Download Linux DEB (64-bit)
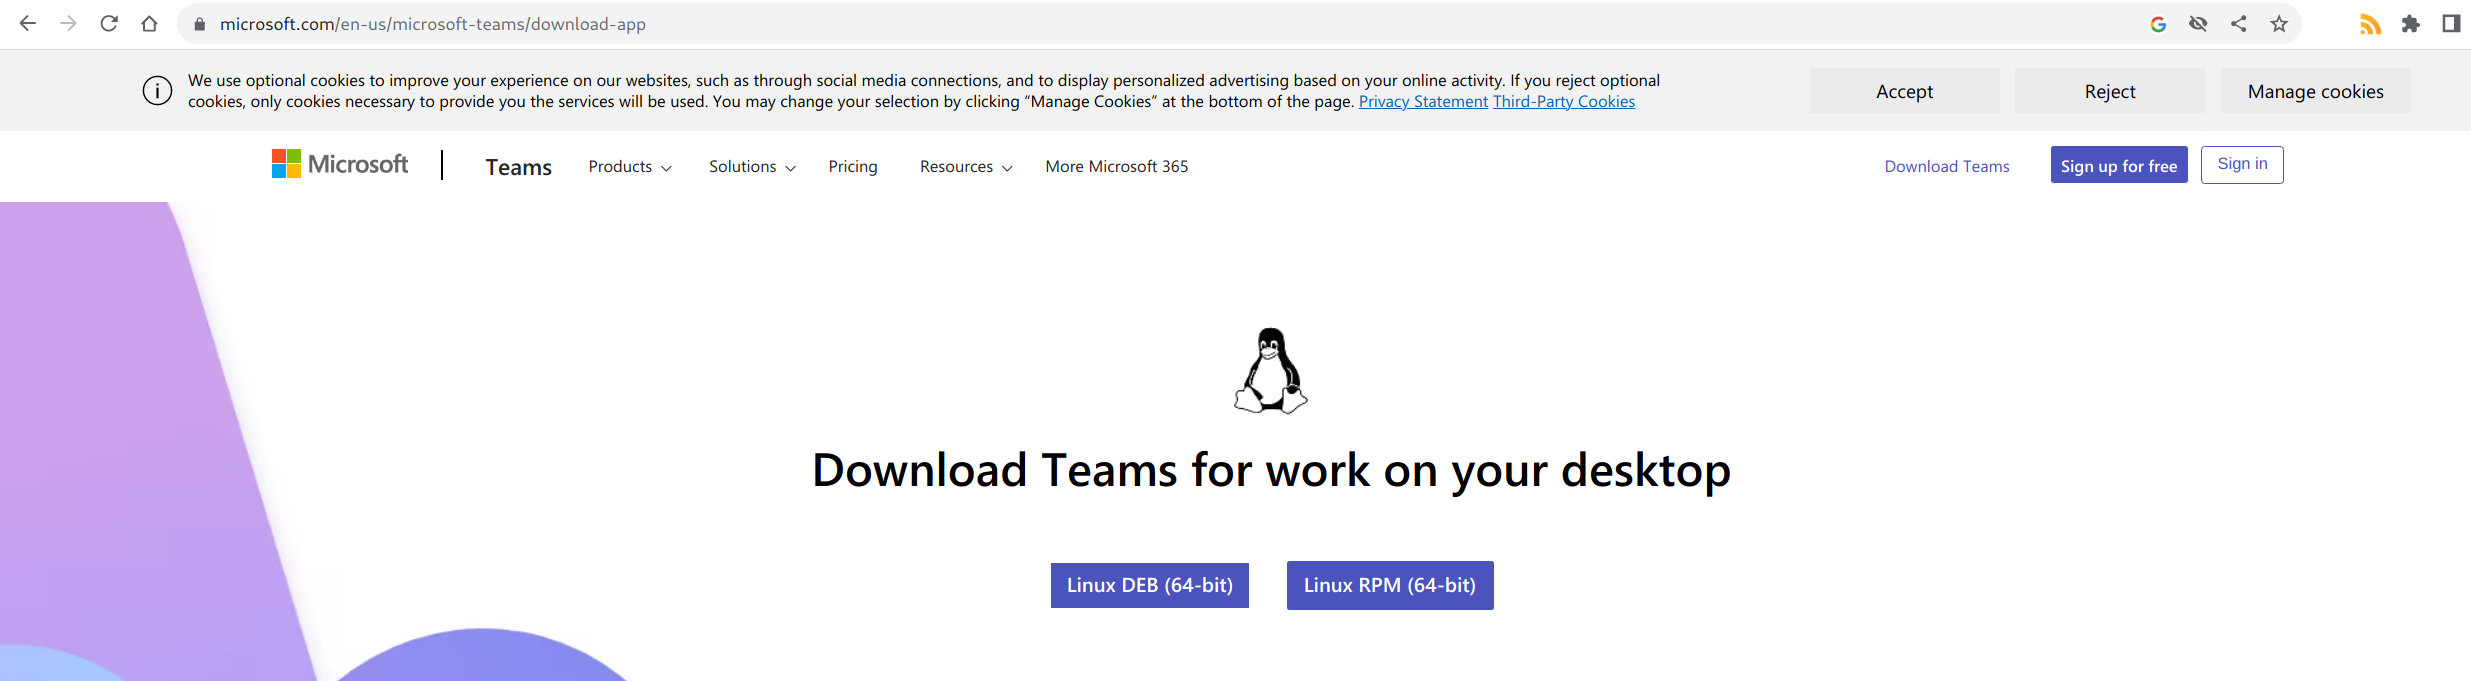2471x681 pixels. click(x=1150, y=585)
